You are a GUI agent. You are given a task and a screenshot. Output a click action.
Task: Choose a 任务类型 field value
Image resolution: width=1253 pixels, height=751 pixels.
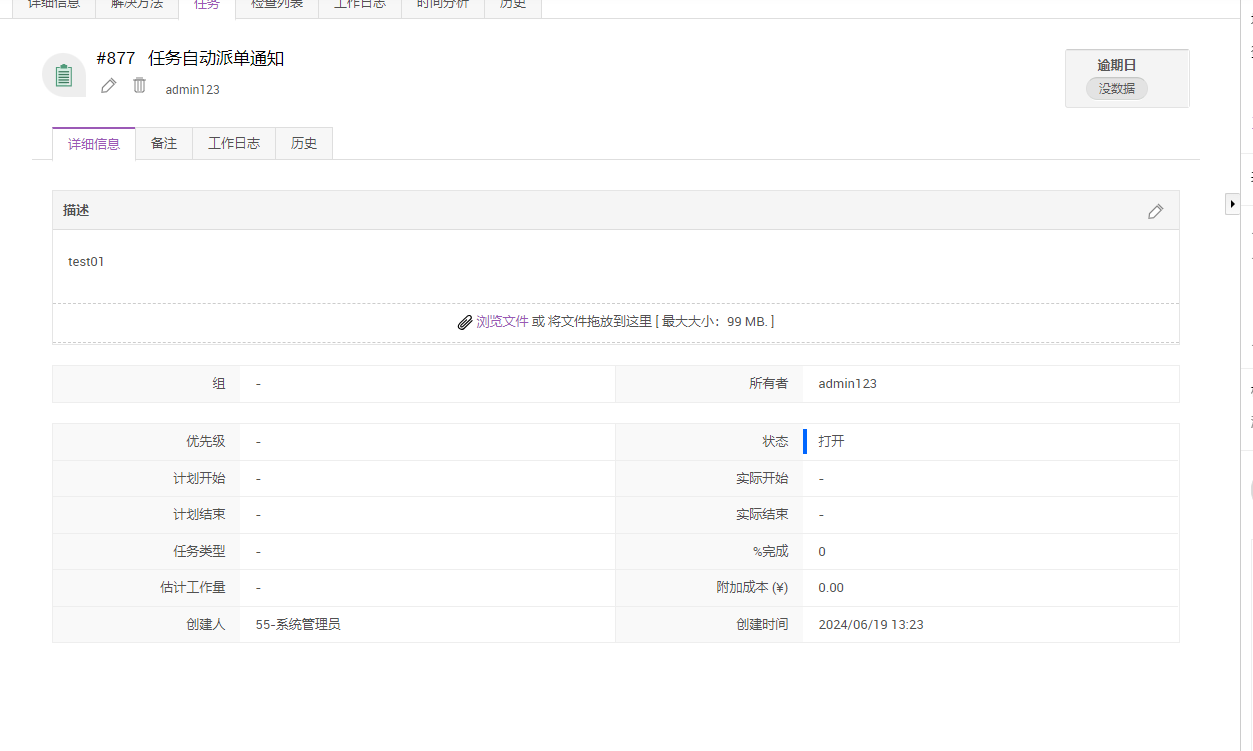(x=258, y=551)
